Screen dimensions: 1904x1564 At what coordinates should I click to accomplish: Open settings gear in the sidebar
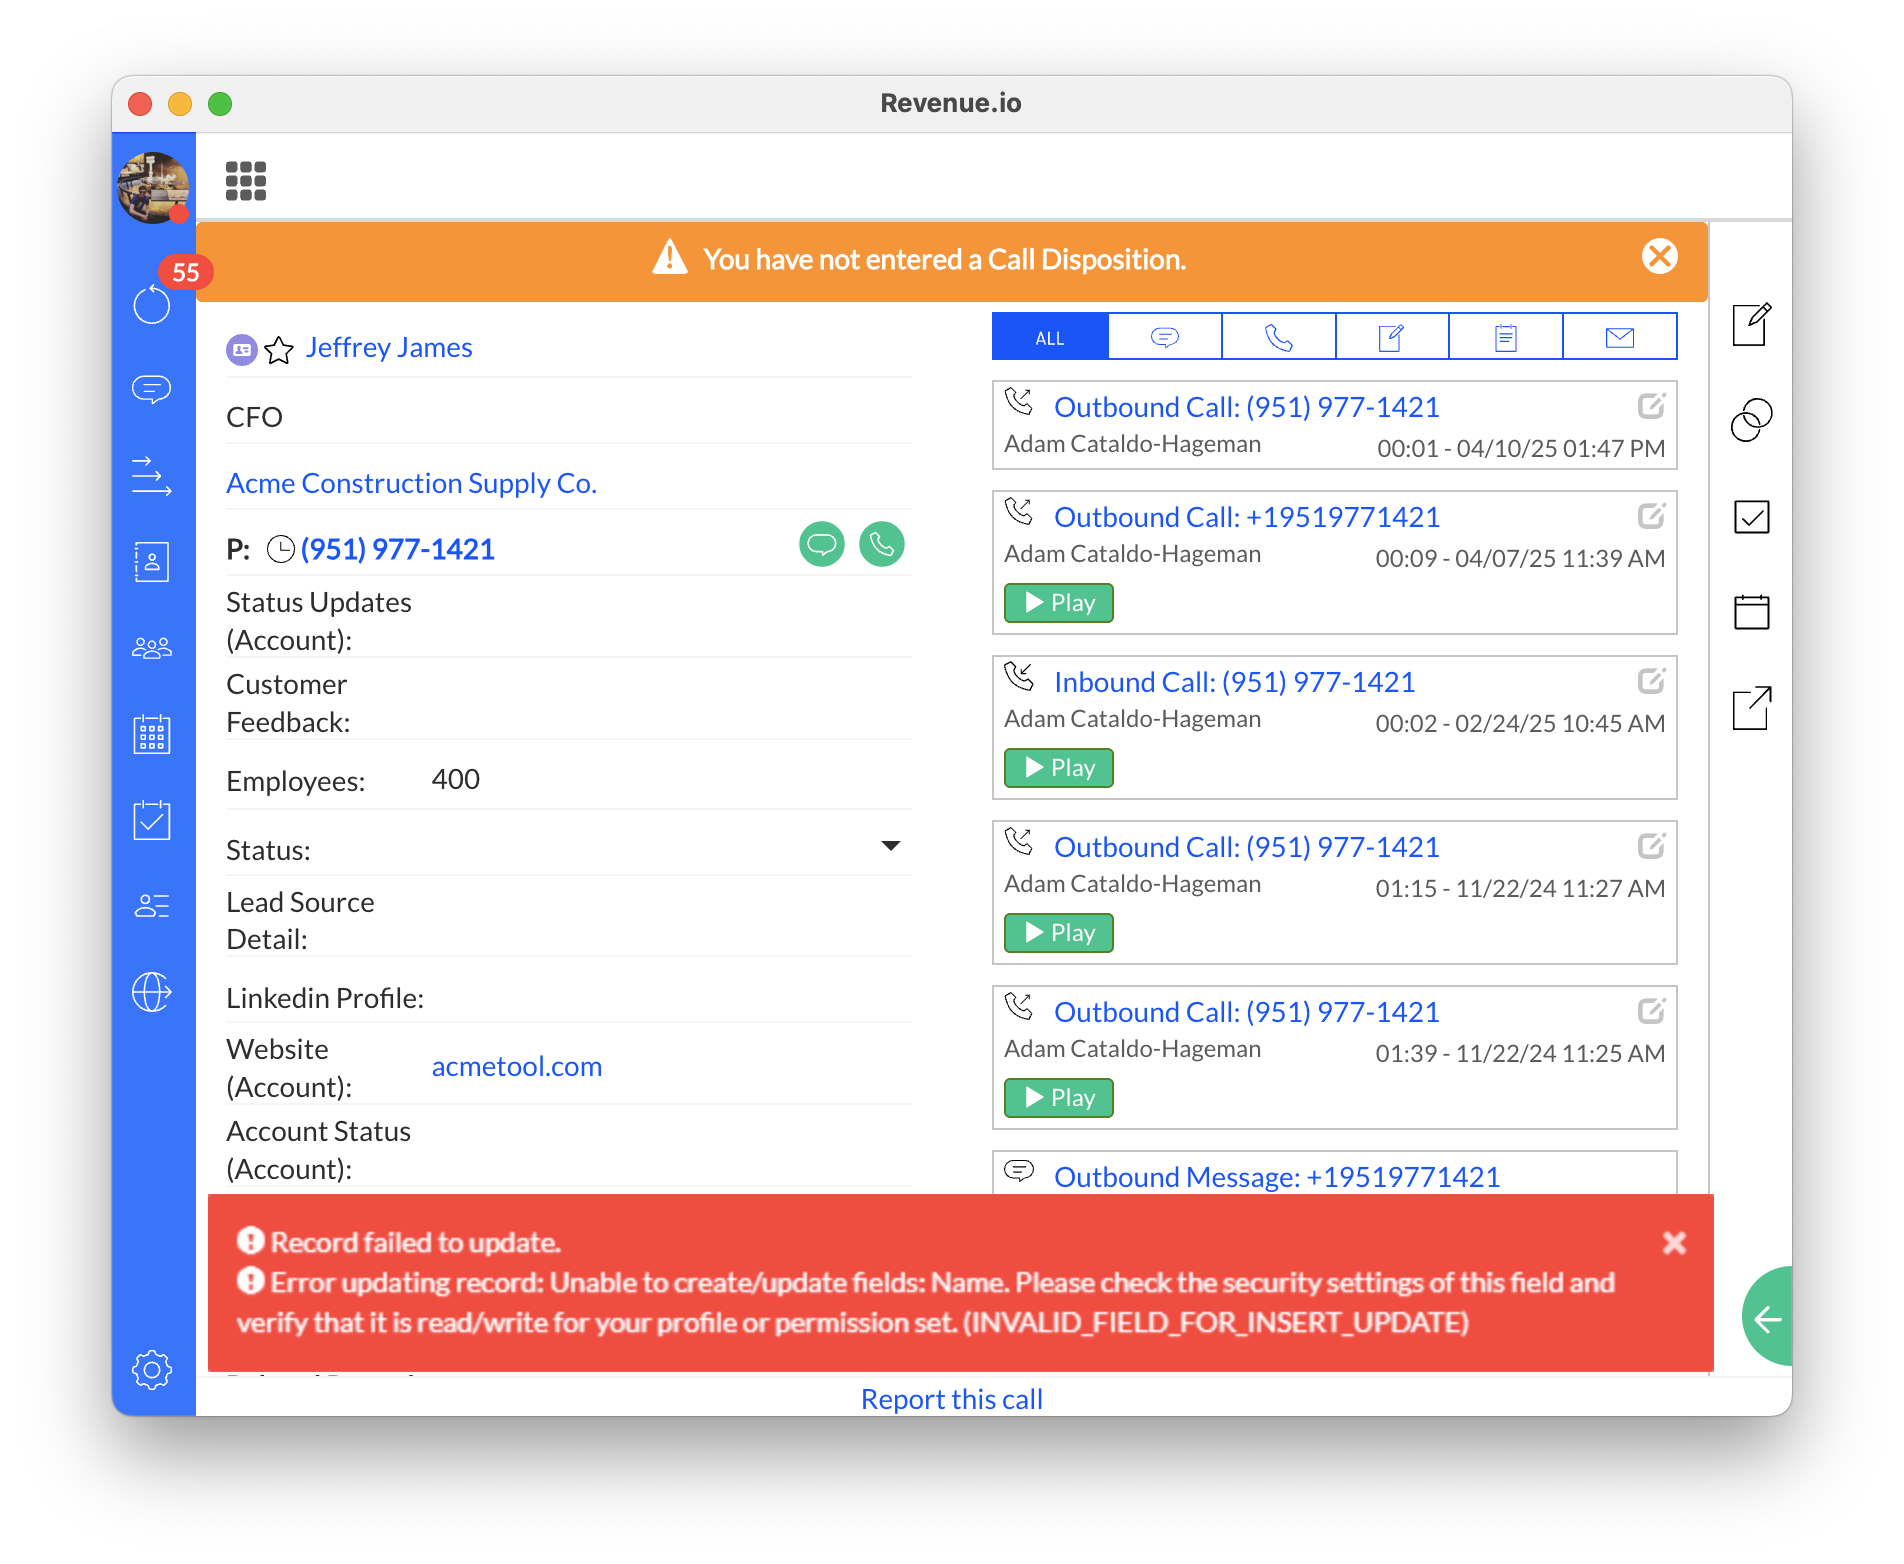tap(152, 1369)
